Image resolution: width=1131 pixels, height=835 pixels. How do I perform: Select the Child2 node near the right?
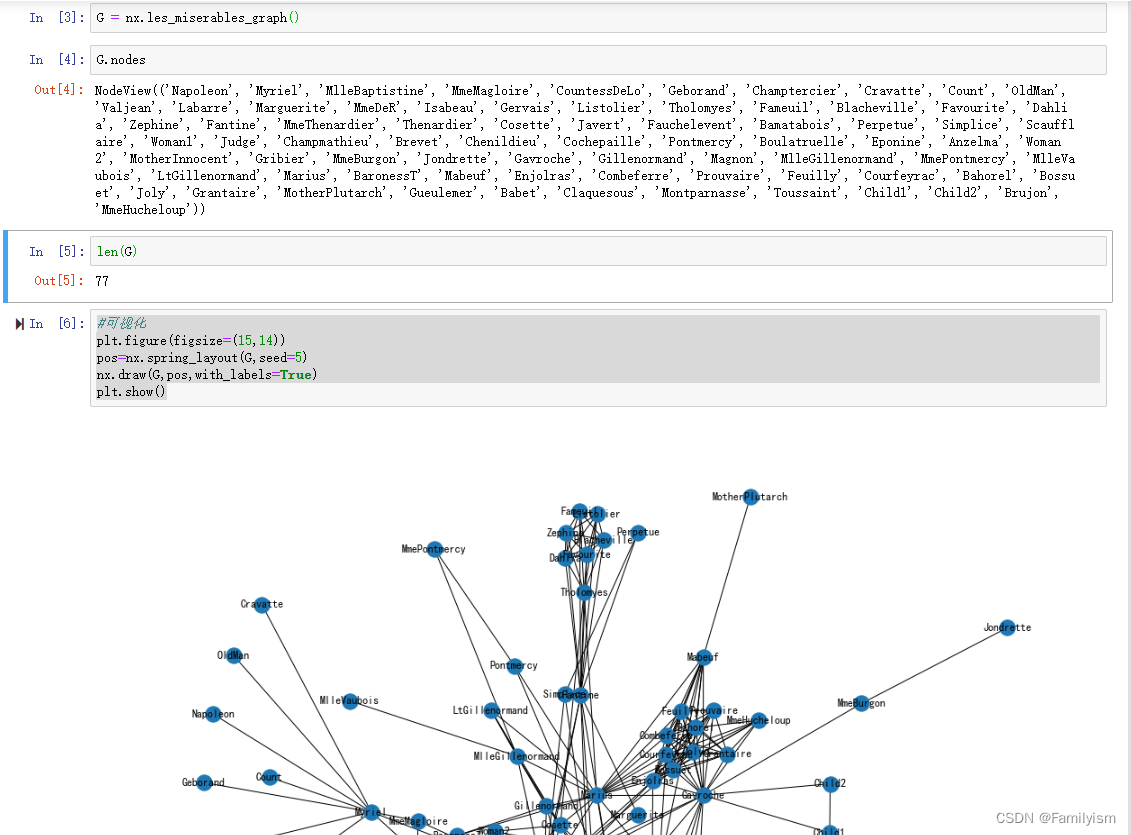point(831,786)
